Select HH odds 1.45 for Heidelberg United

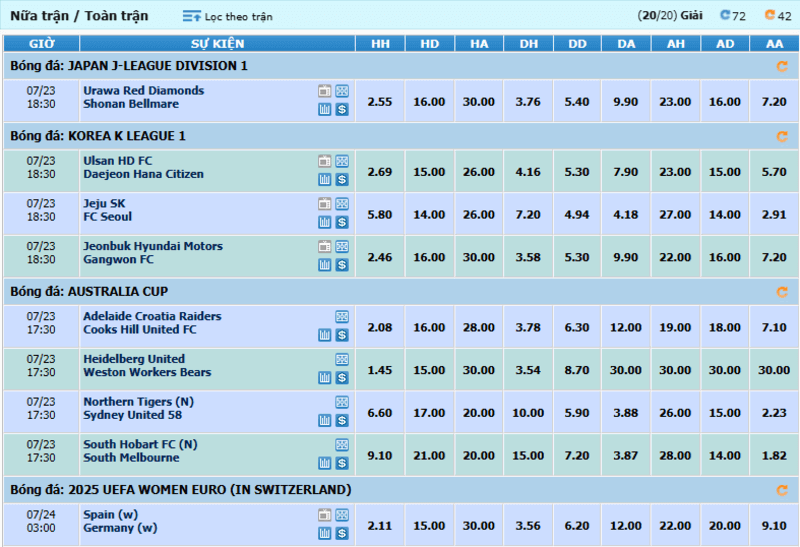(380, 370)
